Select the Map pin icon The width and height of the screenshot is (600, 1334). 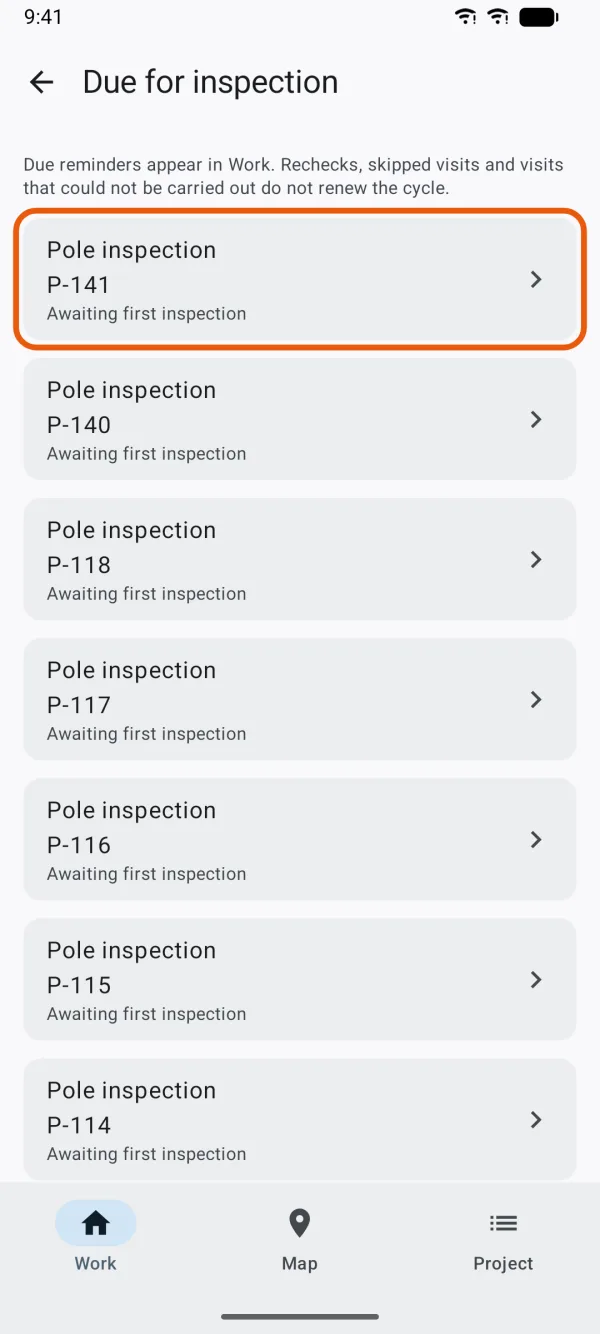point(299,1222)
